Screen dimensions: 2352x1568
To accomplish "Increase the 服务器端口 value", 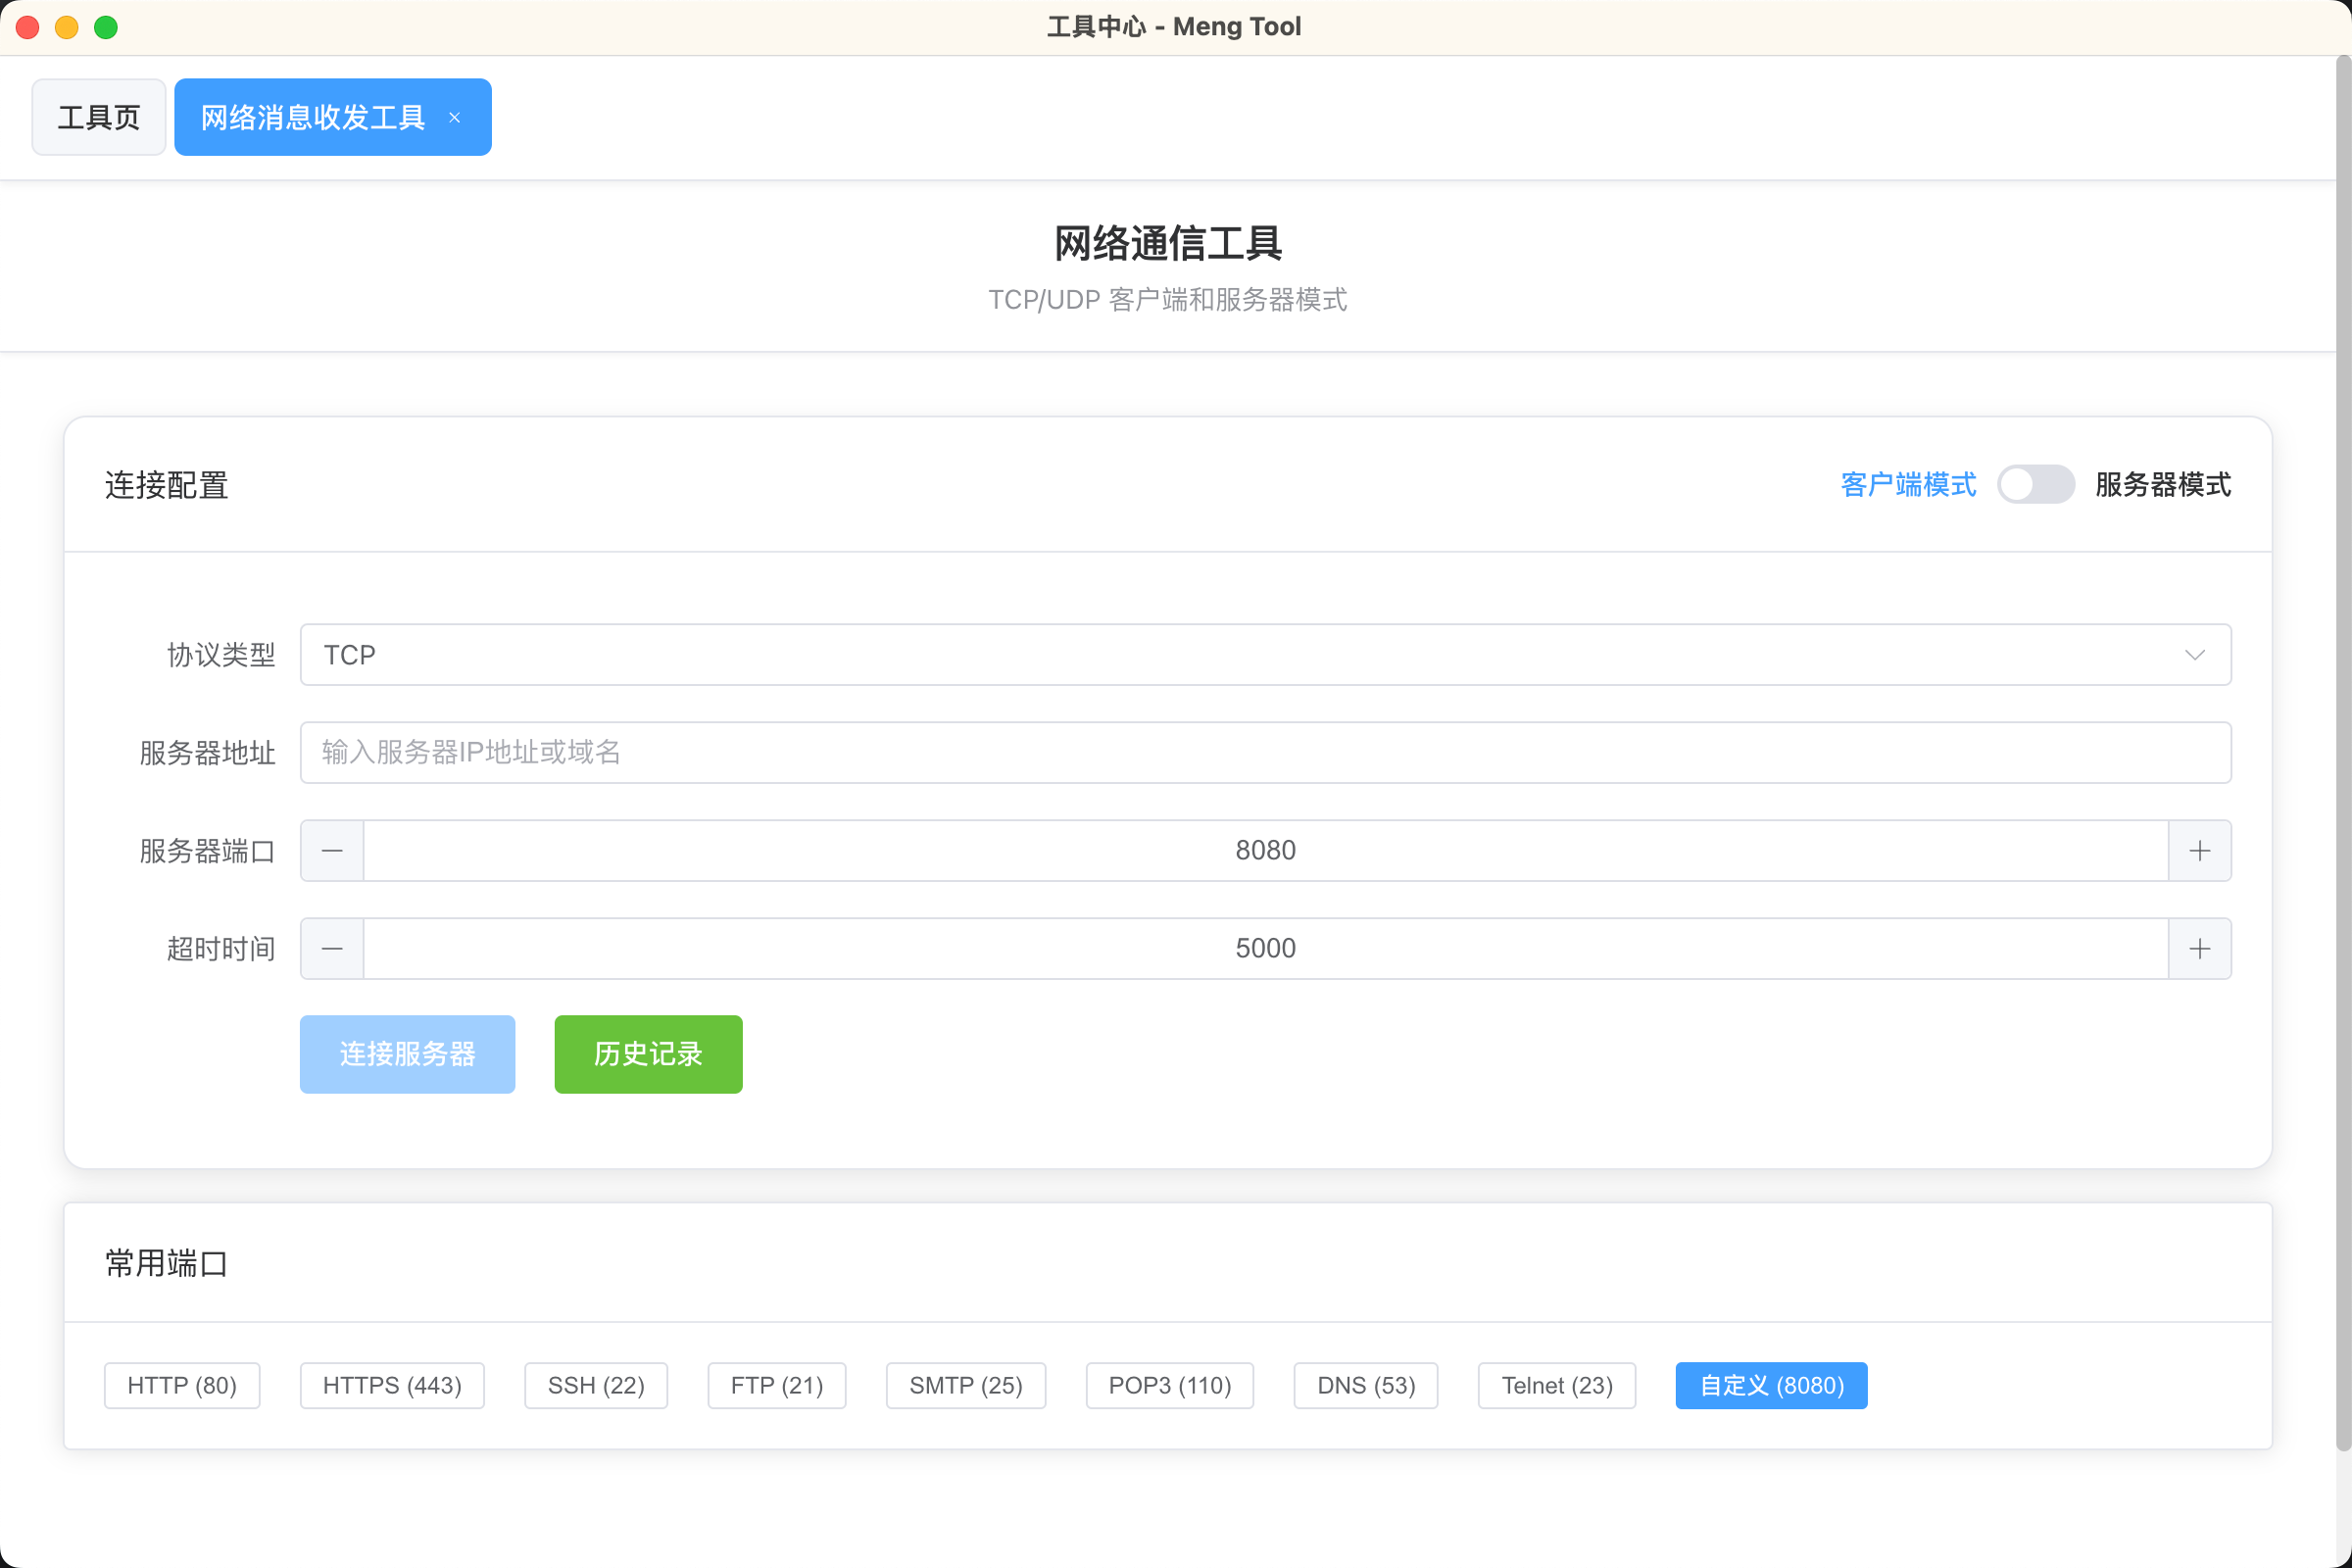I will coord(2200,850).
